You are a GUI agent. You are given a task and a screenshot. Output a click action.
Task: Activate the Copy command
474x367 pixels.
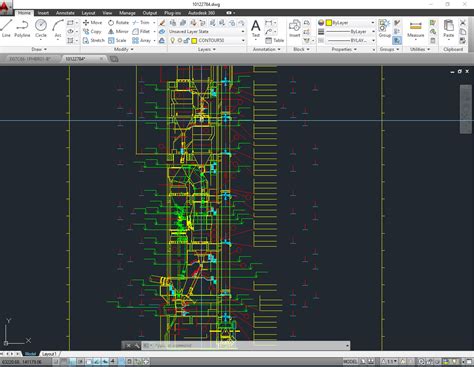[92, 31]
